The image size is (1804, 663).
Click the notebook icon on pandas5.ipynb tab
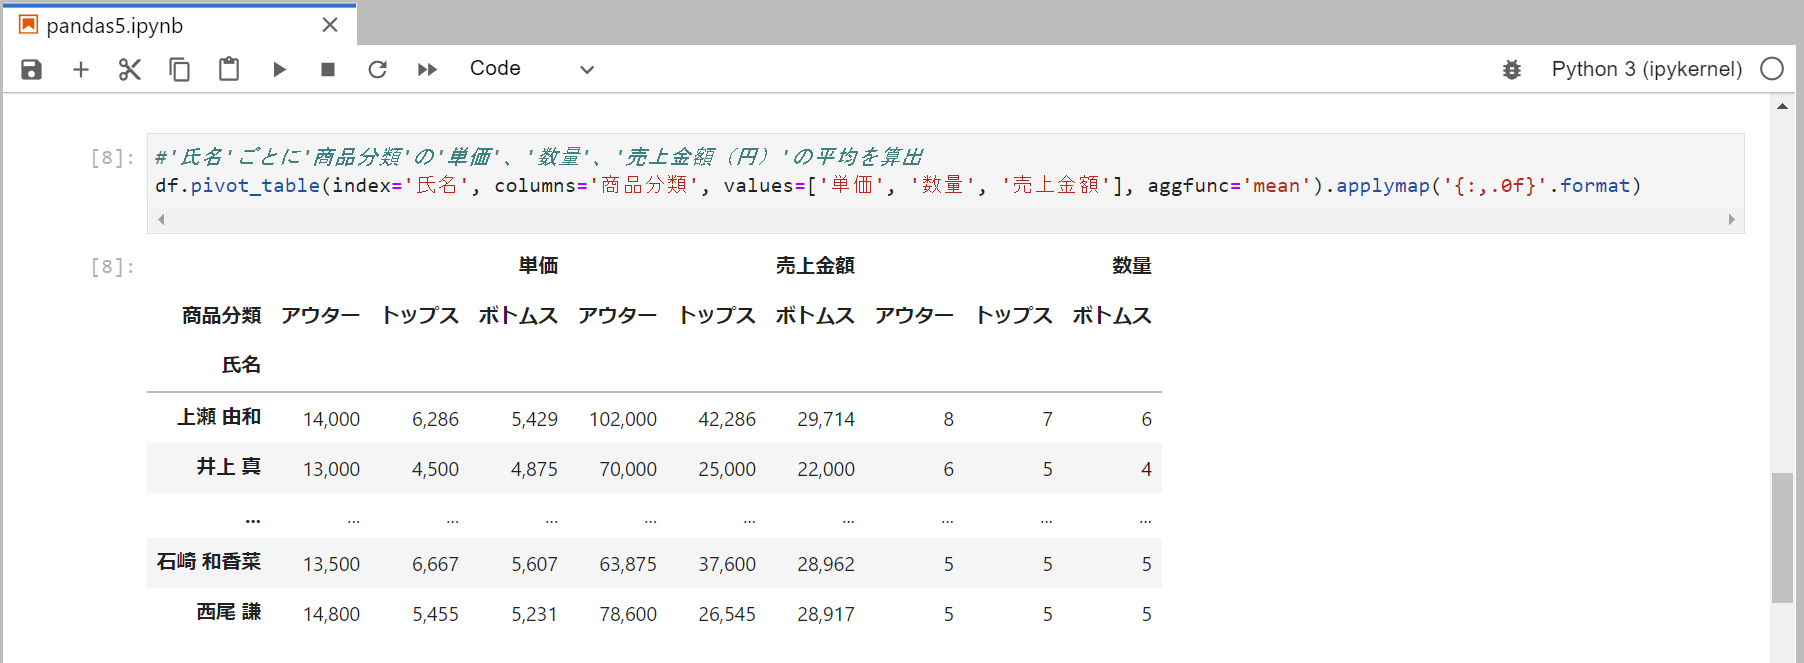pyautogui.click(x=29, y=25)
